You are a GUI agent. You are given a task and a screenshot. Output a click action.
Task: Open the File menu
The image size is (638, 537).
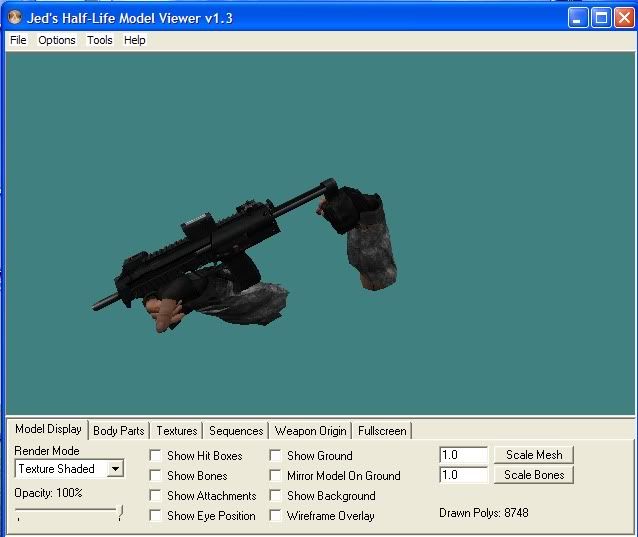(18, 40)
